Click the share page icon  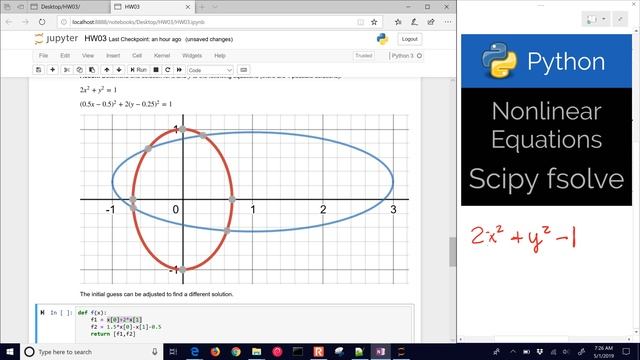[x=431, y=22]
